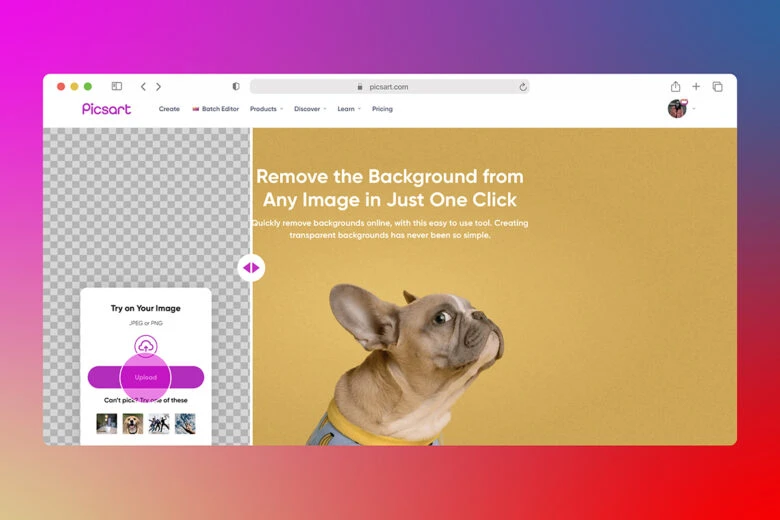
Task: Show the tab overview icon
Action: click(717, 87)
